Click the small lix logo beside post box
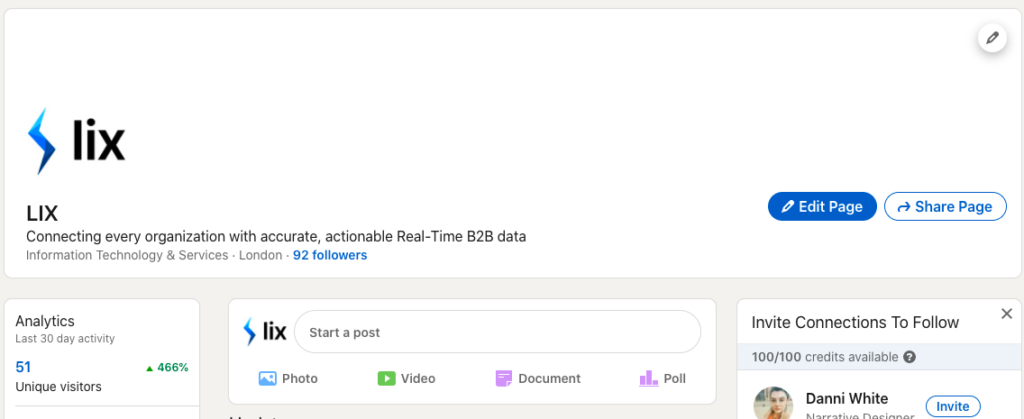 tap(265, 331)
